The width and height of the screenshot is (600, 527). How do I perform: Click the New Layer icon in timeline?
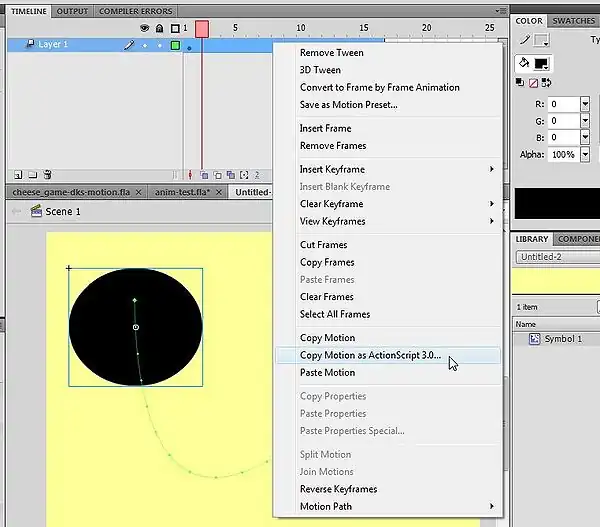pos(17,174)
